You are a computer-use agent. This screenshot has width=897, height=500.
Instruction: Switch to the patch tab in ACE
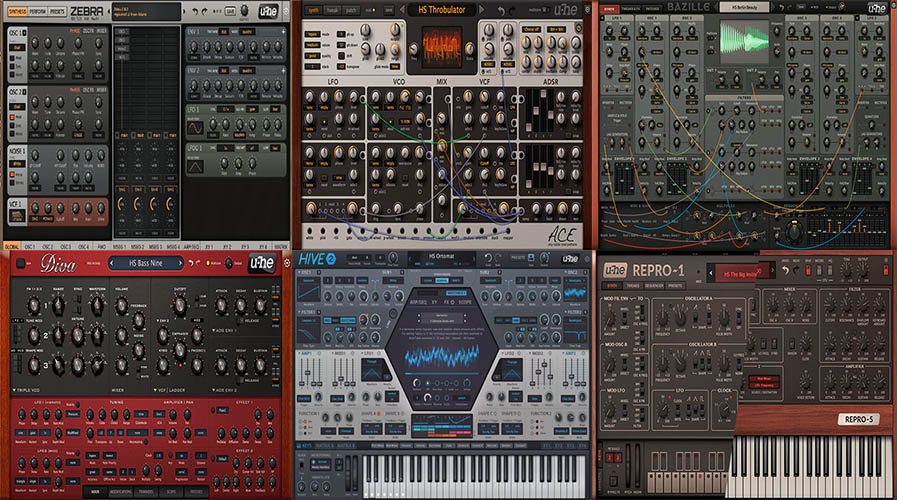click(x=351, y=10)
